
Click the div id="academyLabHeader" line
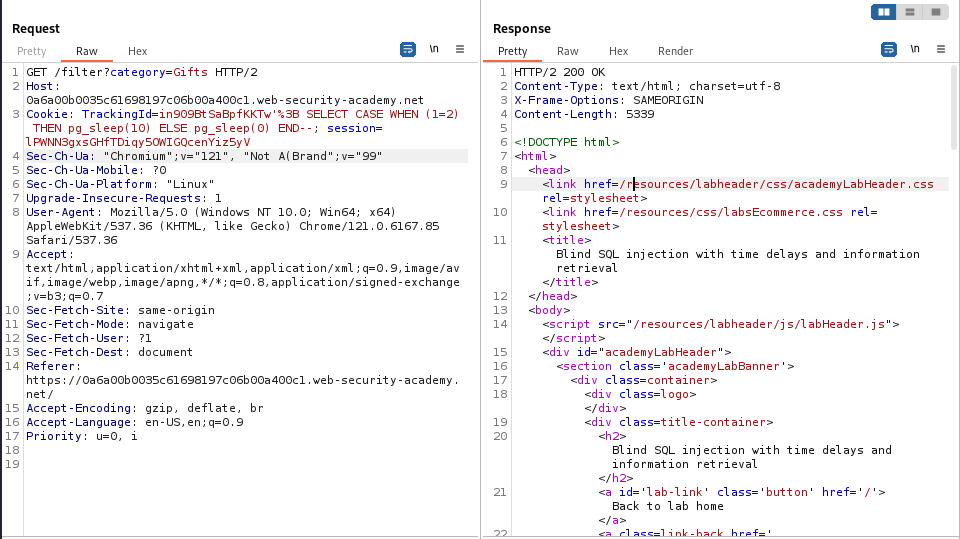[637, 353]
